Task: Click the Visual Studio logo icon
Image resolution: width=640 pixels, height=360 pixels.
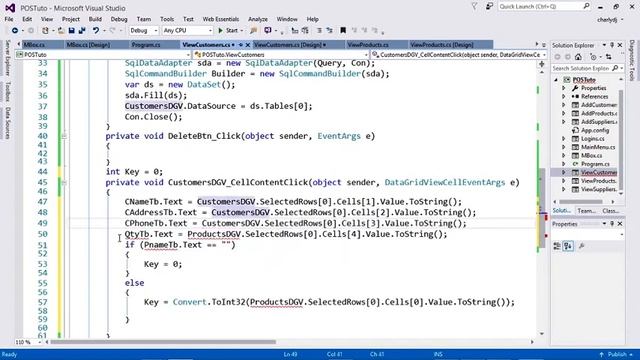Action: 10,8
